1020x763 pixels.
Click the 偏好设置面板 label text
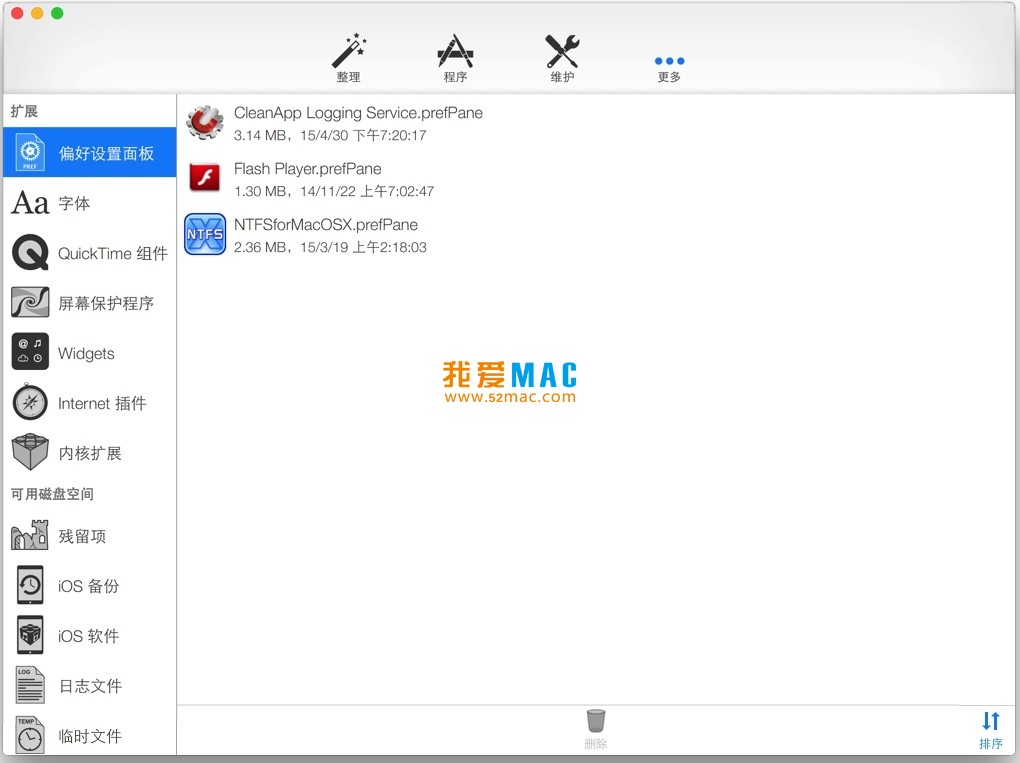tap(106, 154)
